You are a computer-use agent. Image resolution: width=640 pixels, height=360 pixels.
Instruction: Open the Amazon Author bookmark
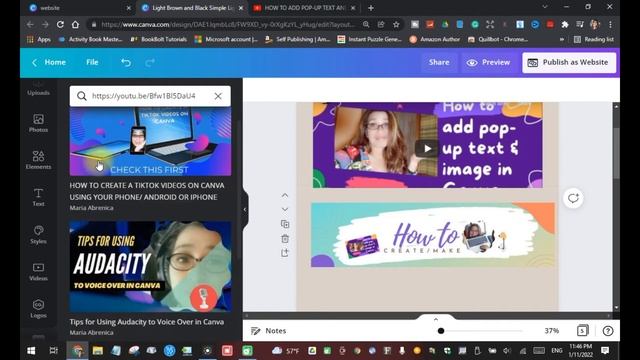(x=434, y=40)
